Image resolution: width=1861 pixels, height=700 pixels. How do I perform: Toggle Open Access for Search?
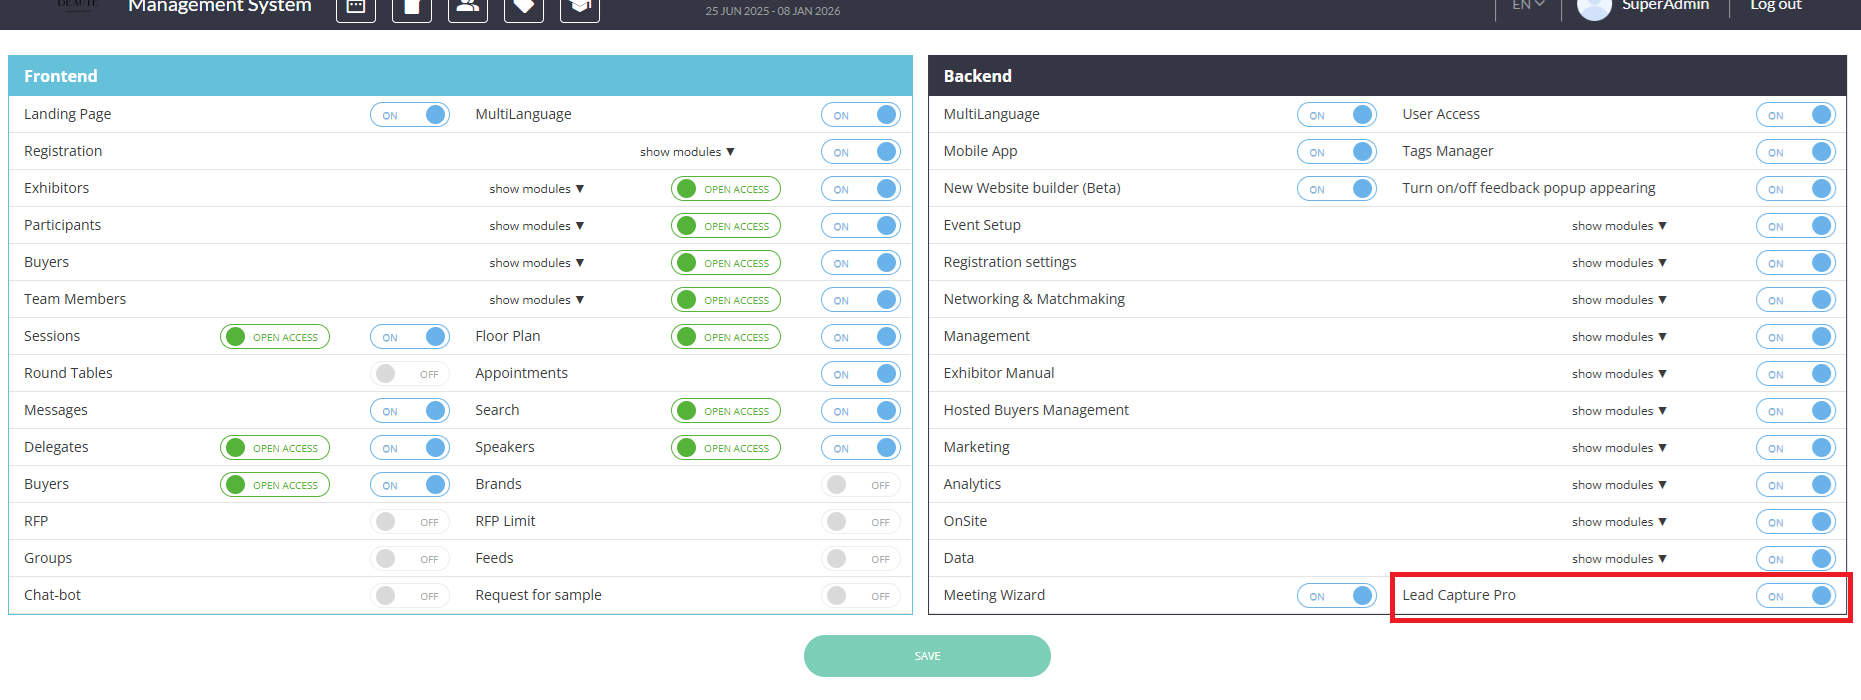pyautogui.click(x=726, y=411)
